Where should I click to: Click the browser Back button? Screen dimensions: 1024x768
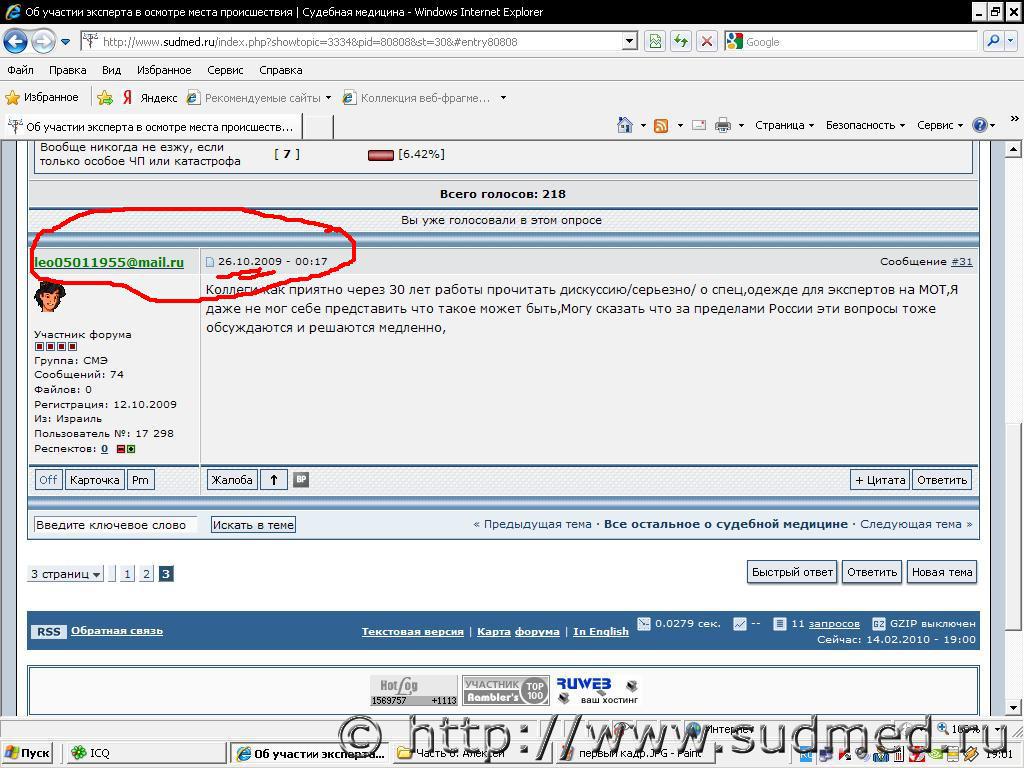[x=16, y=41]
